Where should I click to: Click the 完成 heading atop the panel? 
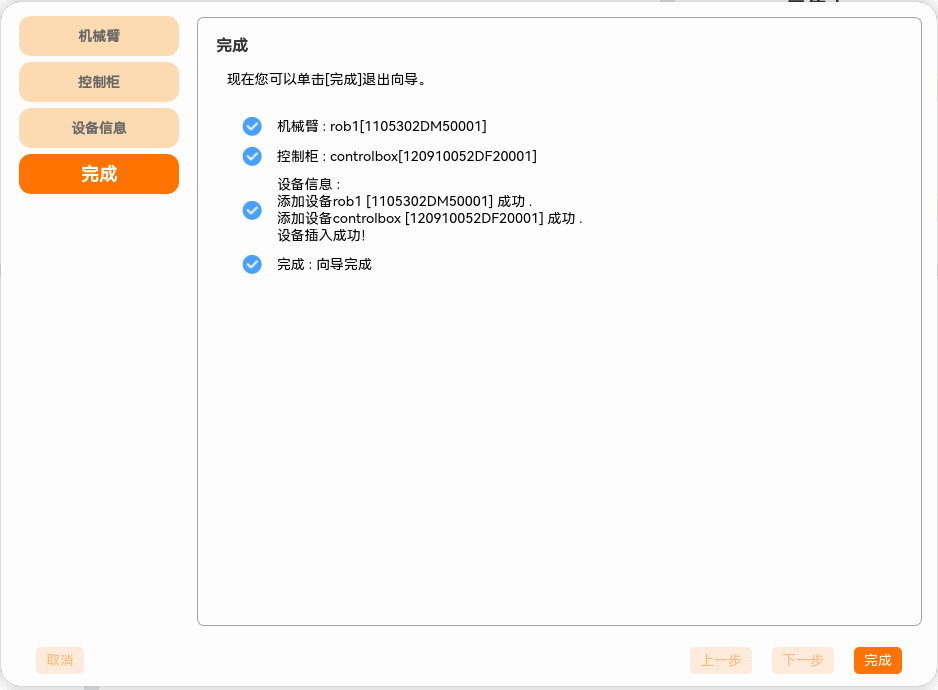pyautogui.click(x=232, y=46)
